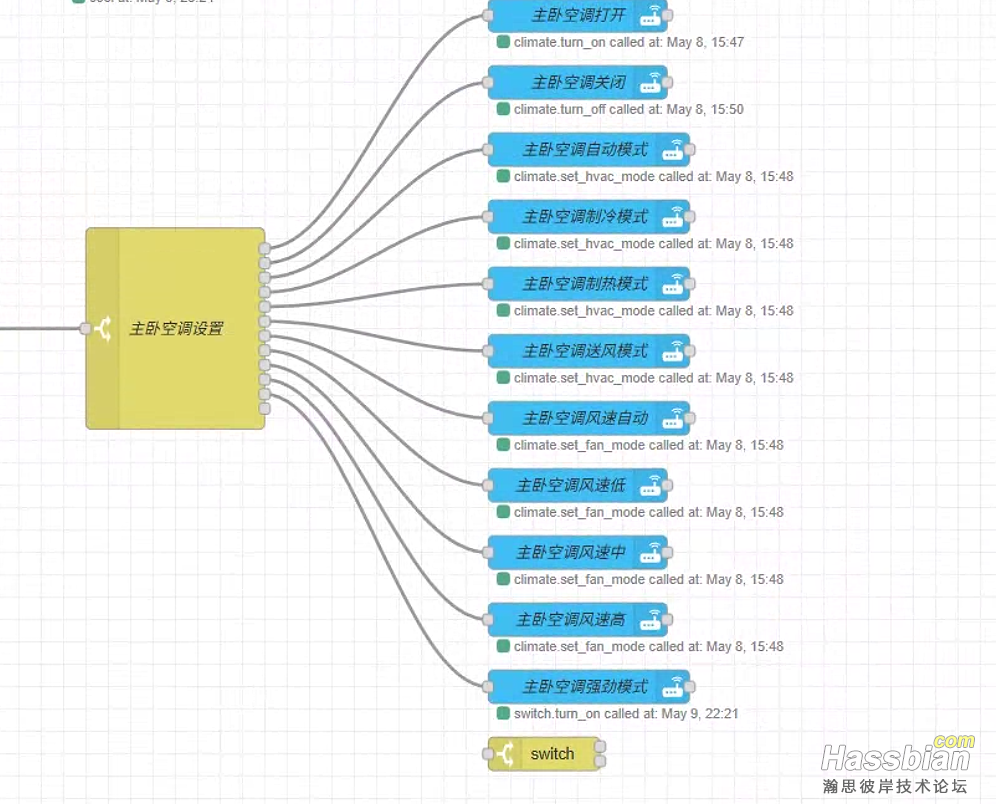996x804 pixels.
Task: Select the 主卧空调打开 node label
Action: (579, 15)
